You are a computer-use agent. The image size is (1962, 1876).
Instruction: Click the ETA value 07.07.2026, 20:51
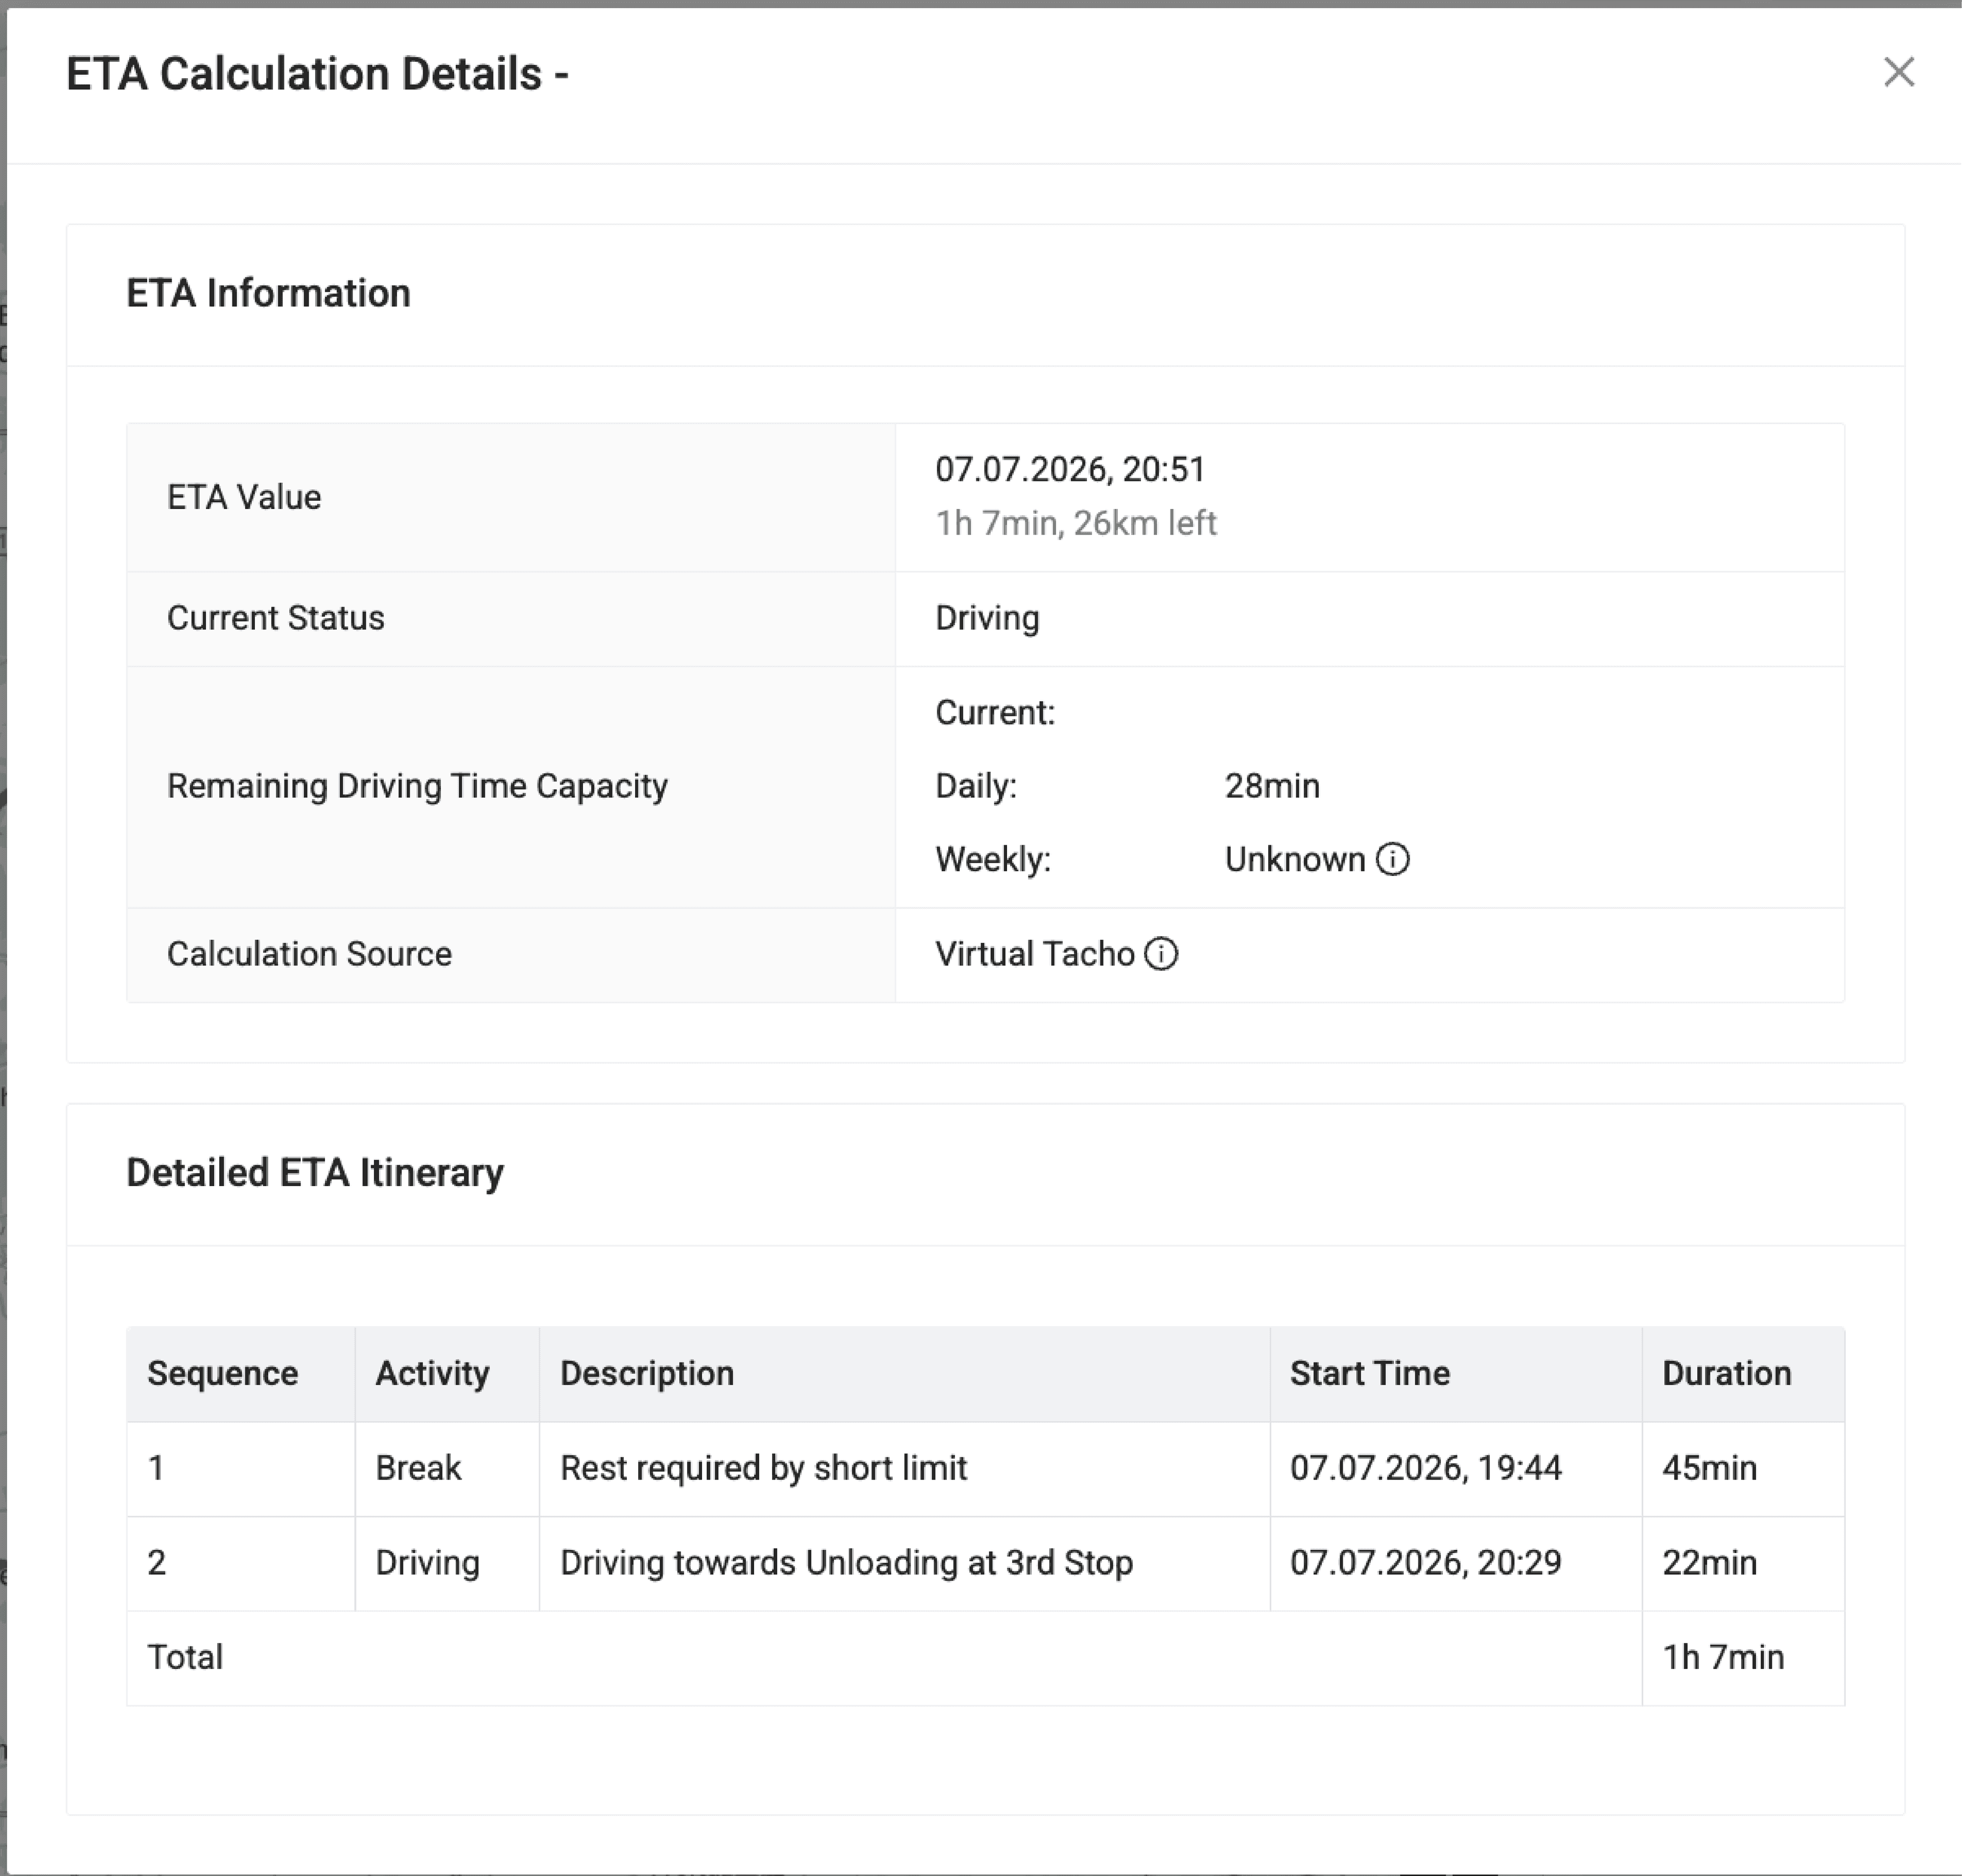[1070, 469]
